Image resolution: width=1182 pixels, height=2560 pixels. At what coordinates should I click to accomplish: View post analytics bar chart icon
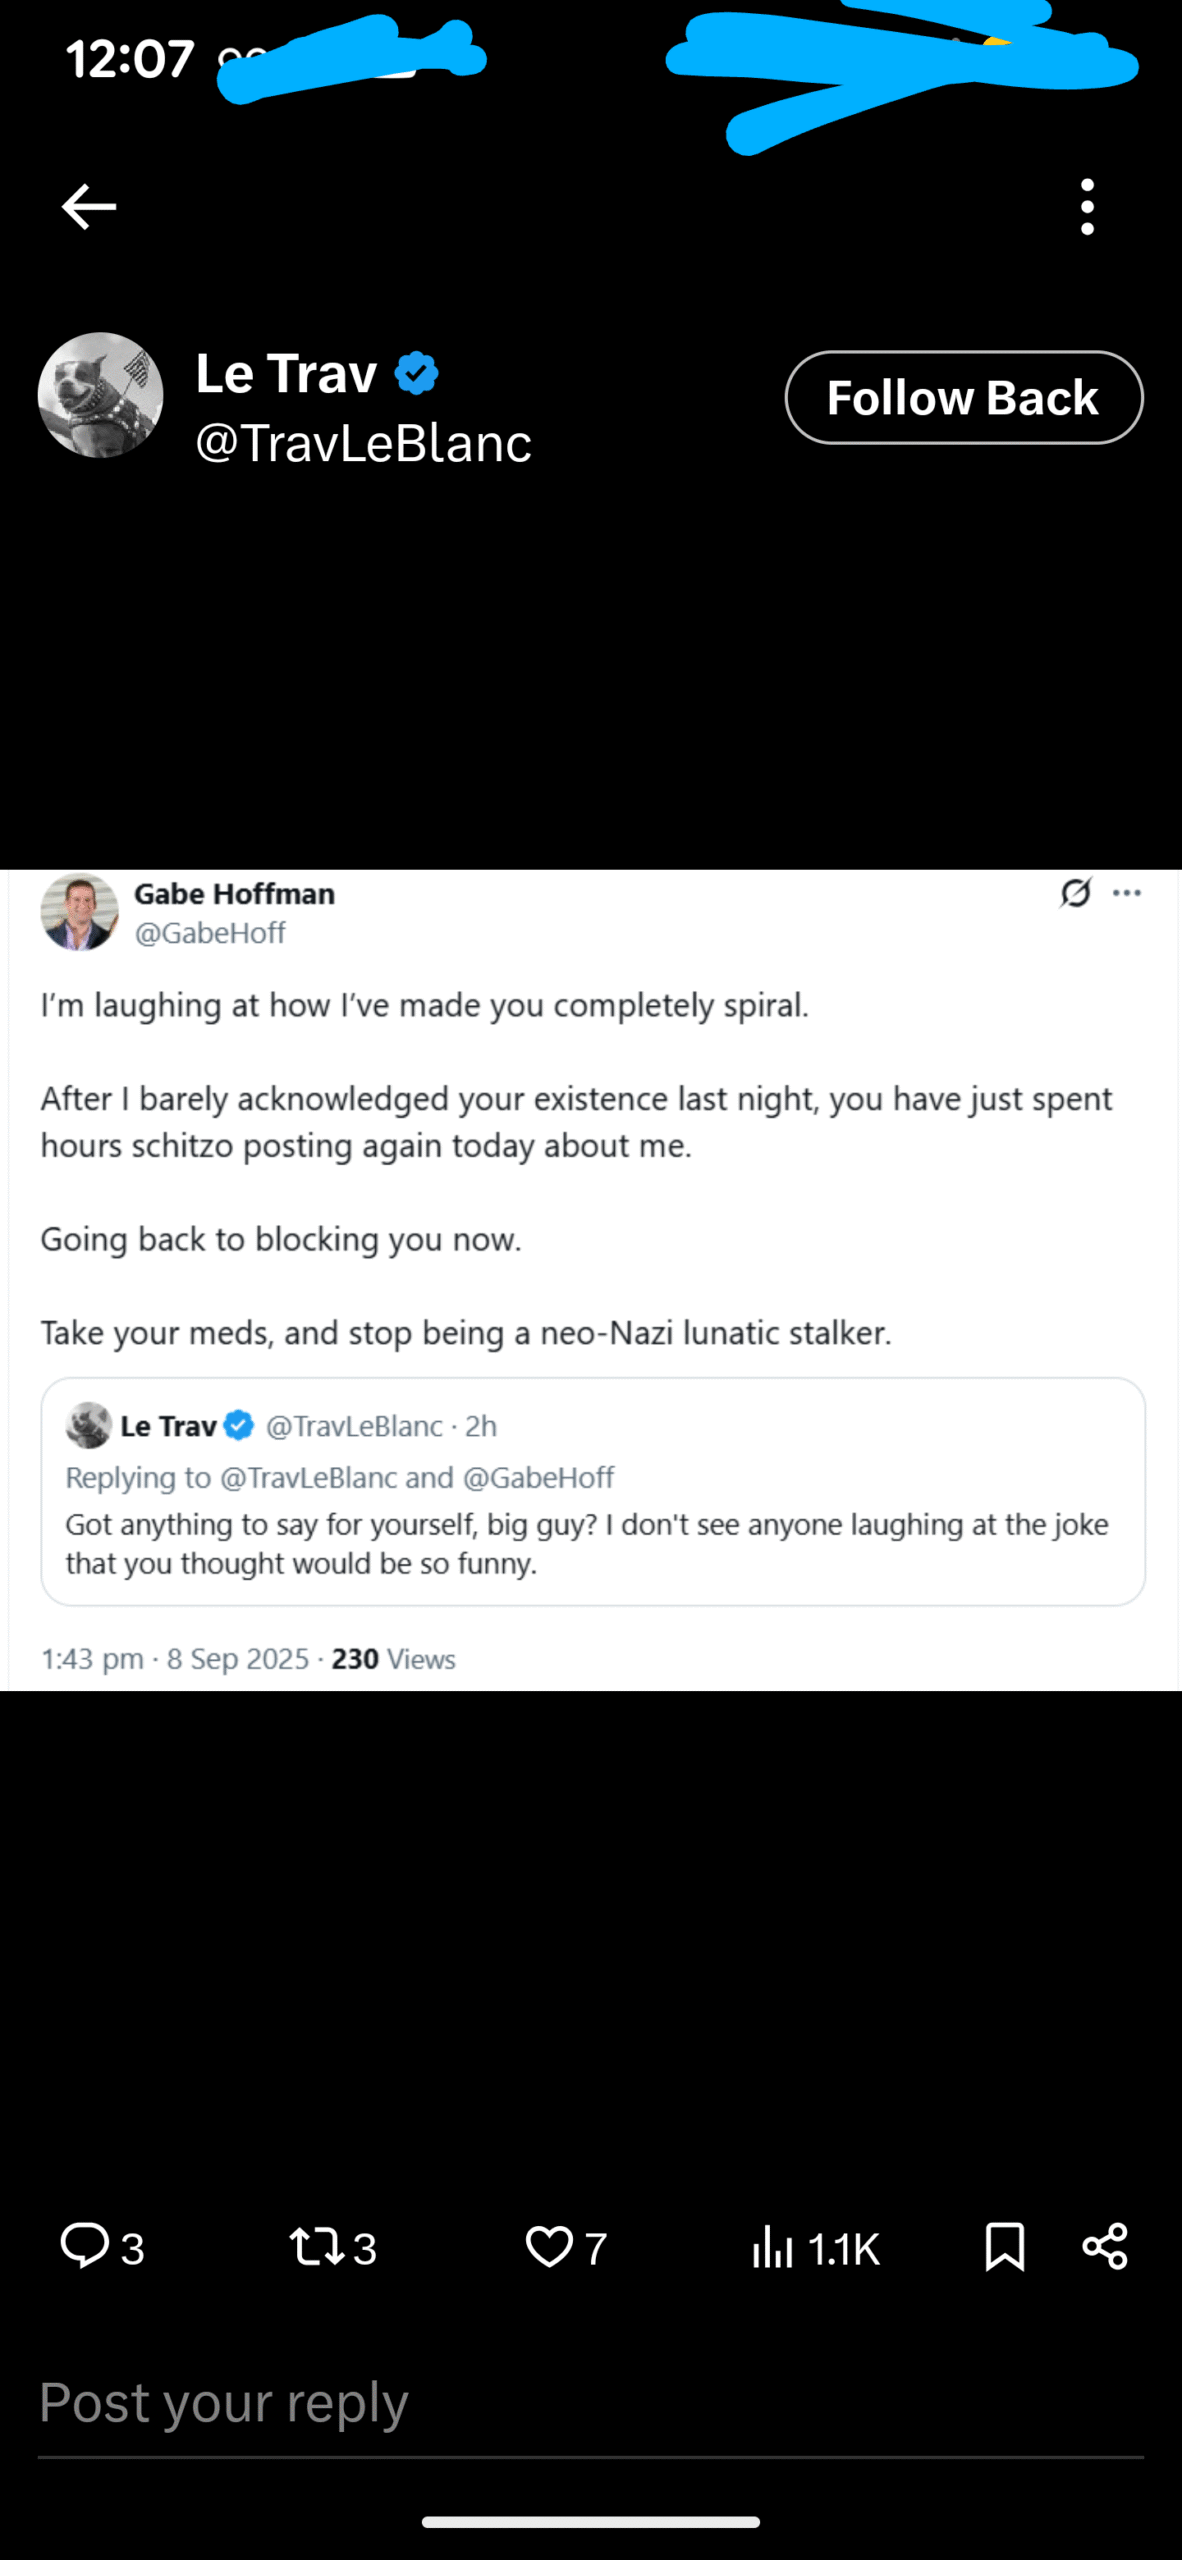tap(772, 2246)
